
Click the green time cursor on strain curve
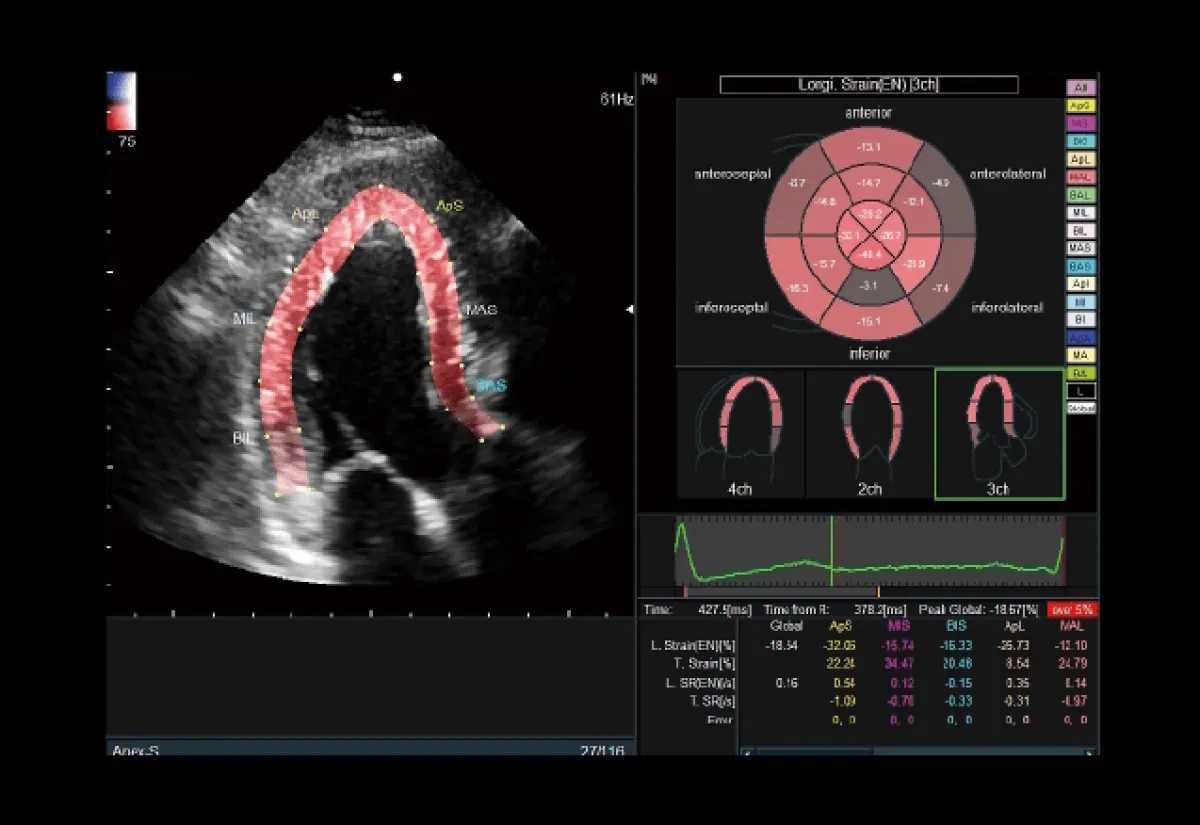click(831, 551)
